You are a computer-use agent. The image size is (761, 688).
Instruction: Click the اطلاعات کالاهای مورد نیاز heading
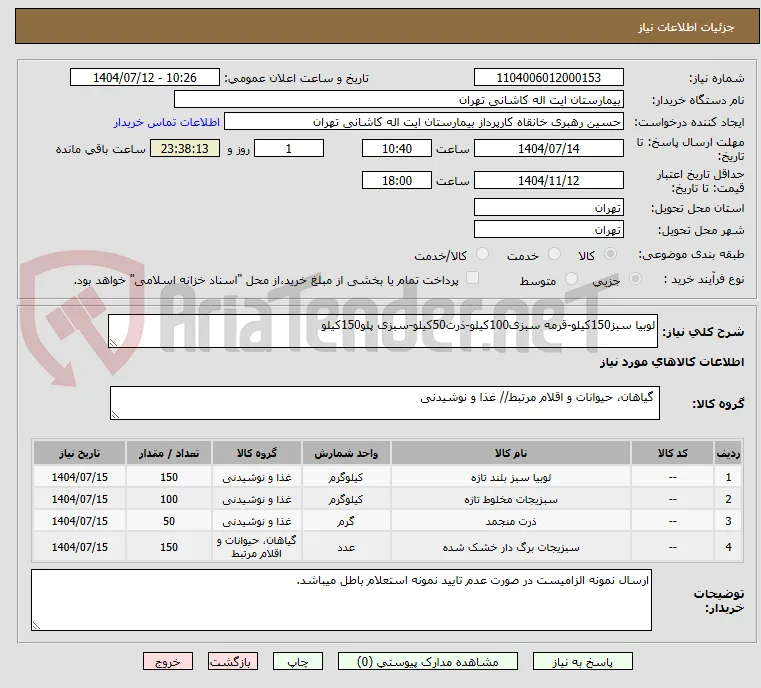coord(672,362)
